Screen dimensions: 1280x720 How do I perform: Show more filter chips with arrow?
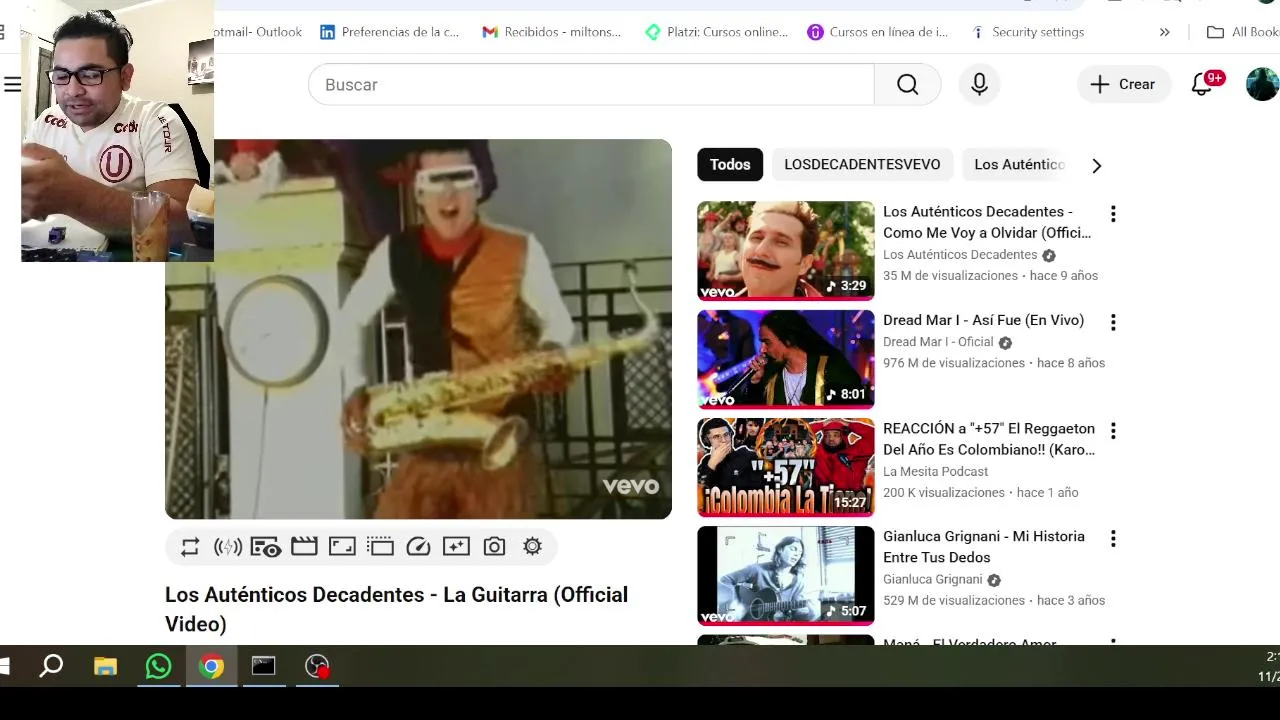point(1096,166)
